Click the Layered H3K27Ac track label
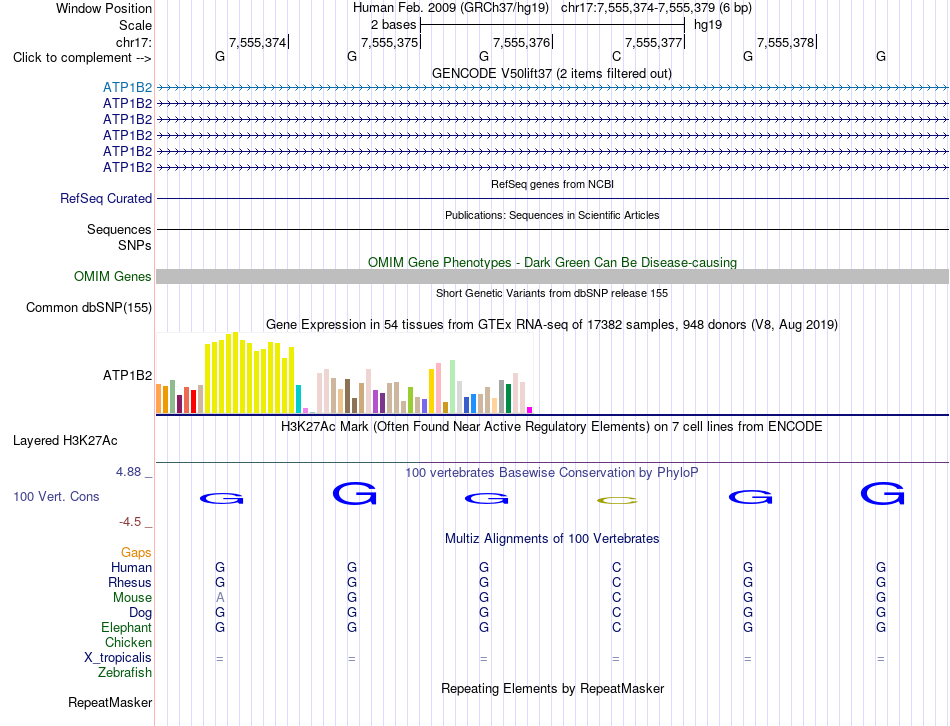Image resolution: width=950 pixels, height=726 pixels. (x=65, y=441)
